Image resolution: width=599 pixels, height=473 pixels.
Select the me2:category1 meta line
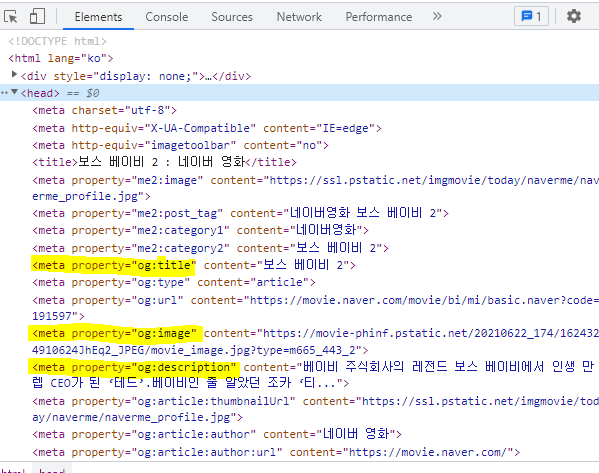coord(200,230)
